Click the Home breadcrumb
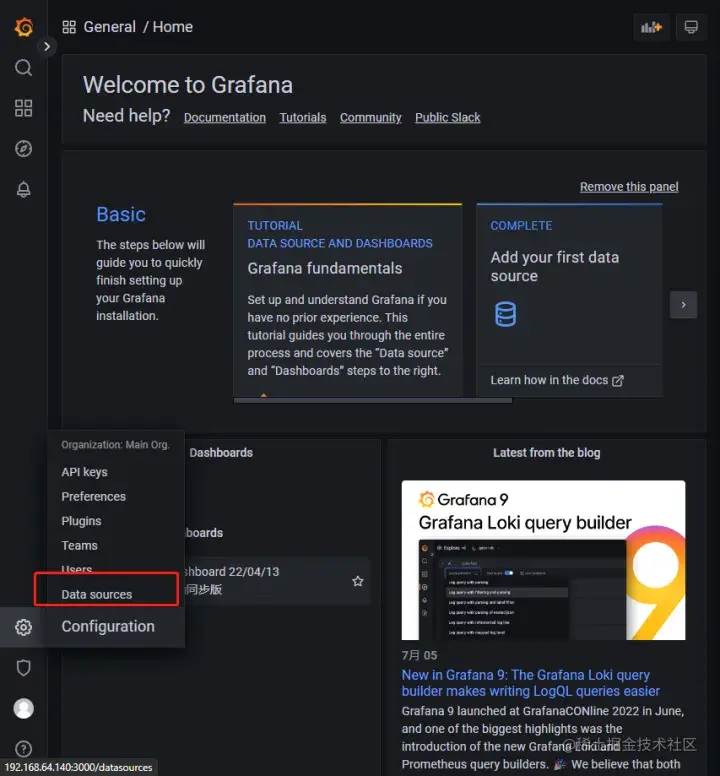The height and width of the screenshot is (776, 720). click(173, 27)
